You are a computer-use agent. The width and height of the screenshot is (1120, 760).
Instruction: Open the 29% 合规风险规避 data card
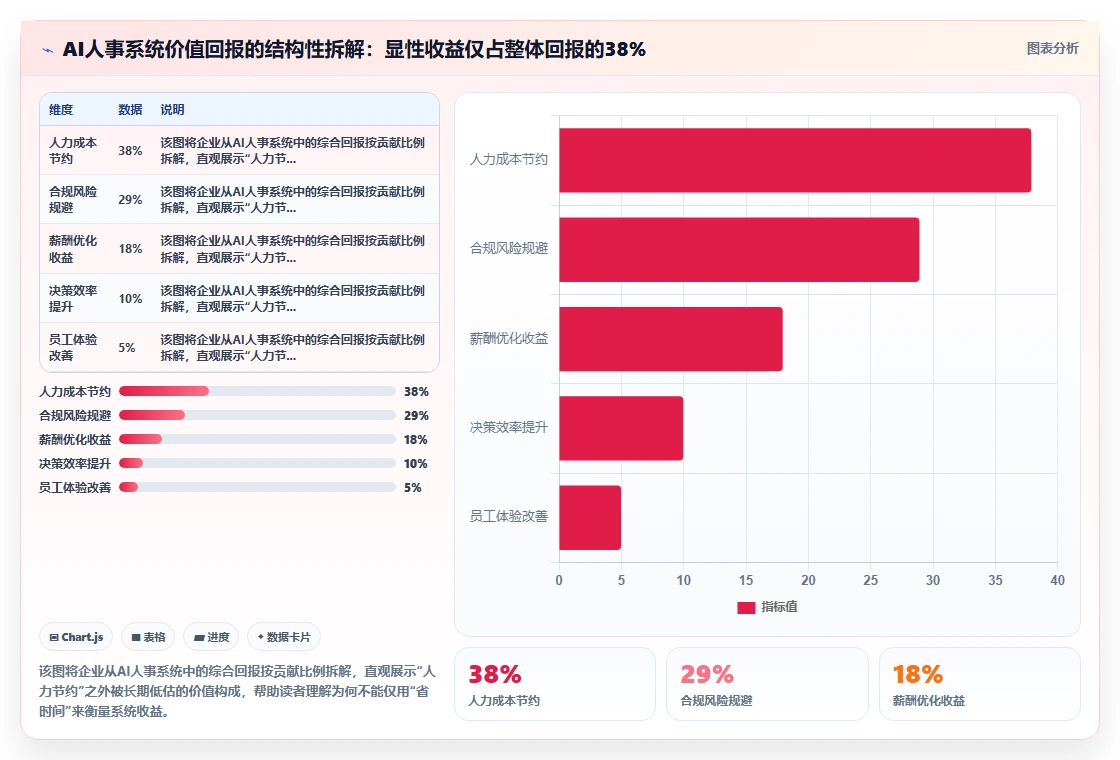(767, 684)
